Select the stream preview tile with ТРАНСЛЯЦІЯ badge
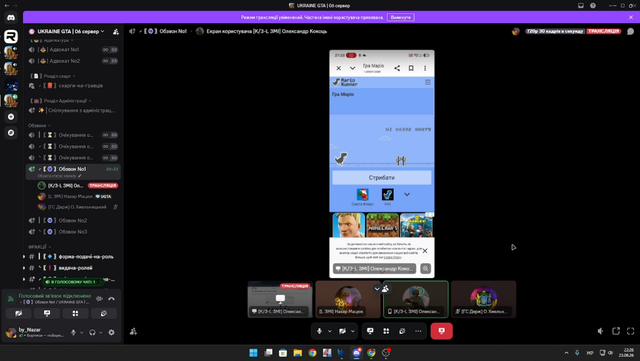The height and width of the screenshot is (361, 640). pyautogui.click(x=280, y=299)
